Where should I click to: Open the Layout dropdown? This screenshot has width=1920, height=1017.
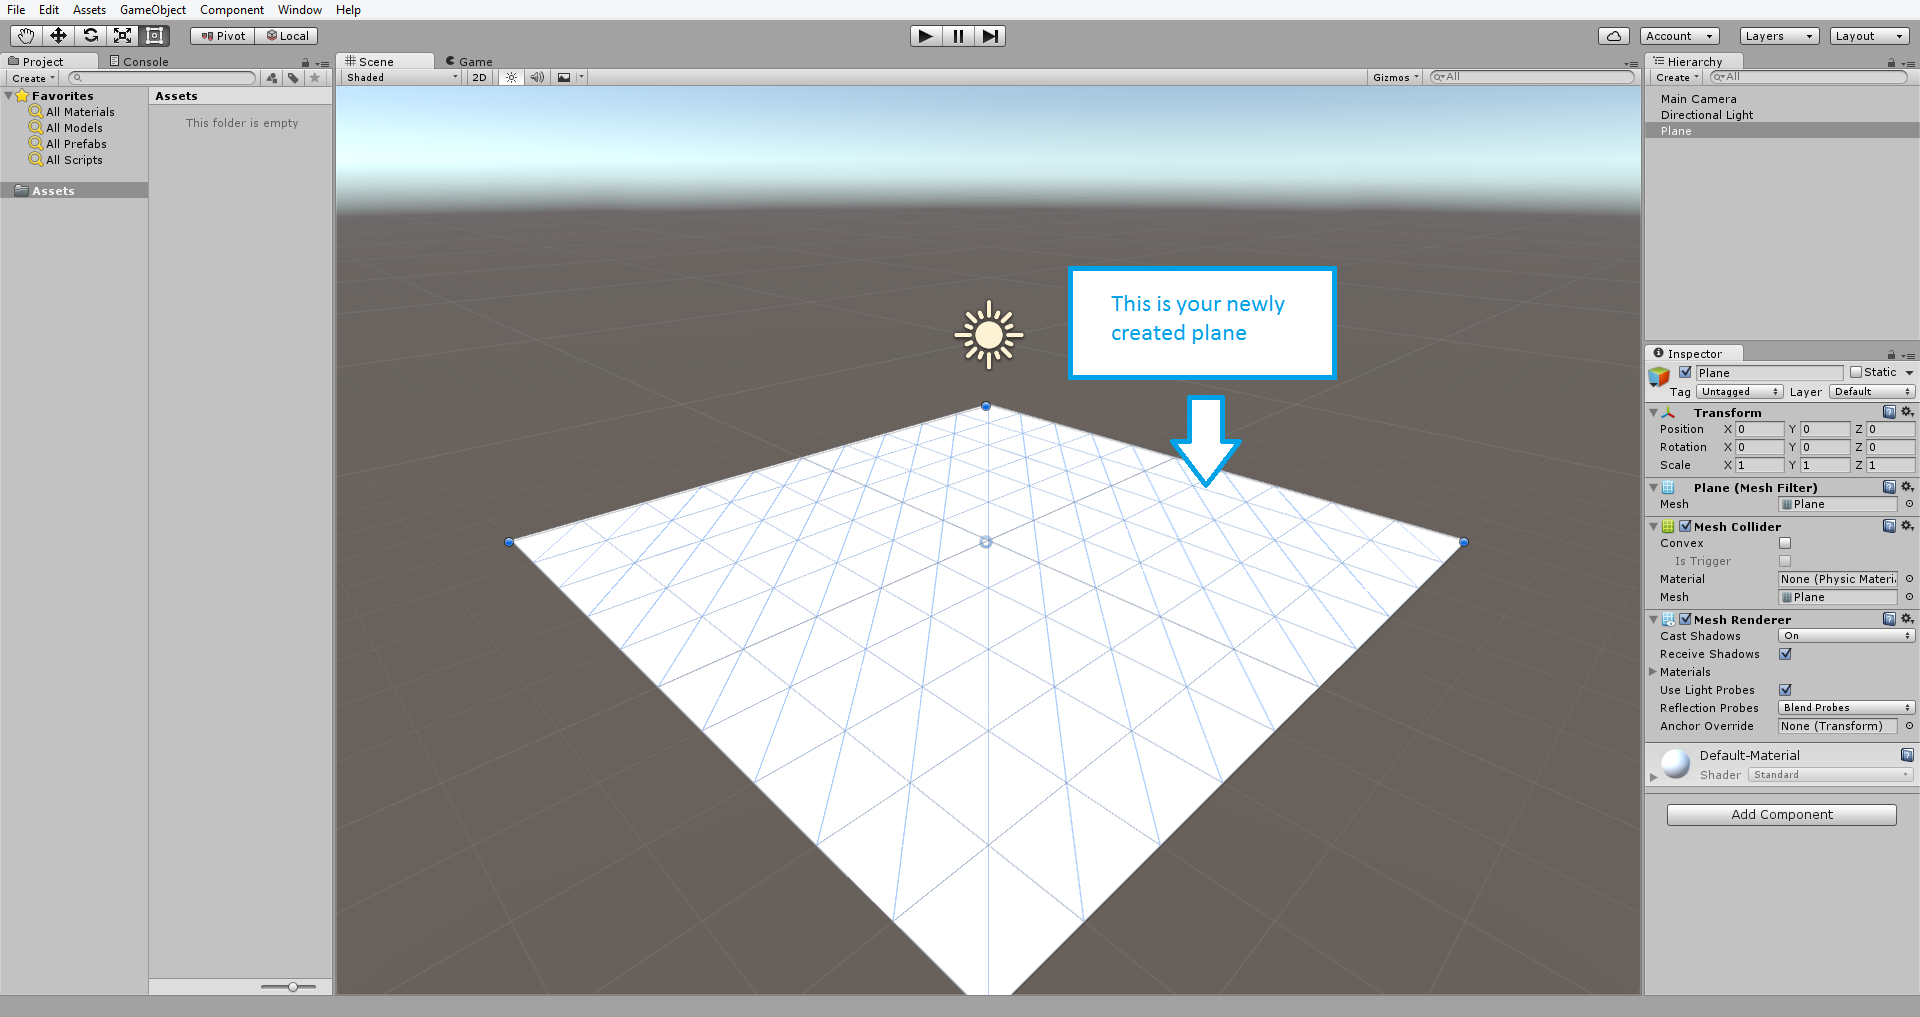[1870, 36]
